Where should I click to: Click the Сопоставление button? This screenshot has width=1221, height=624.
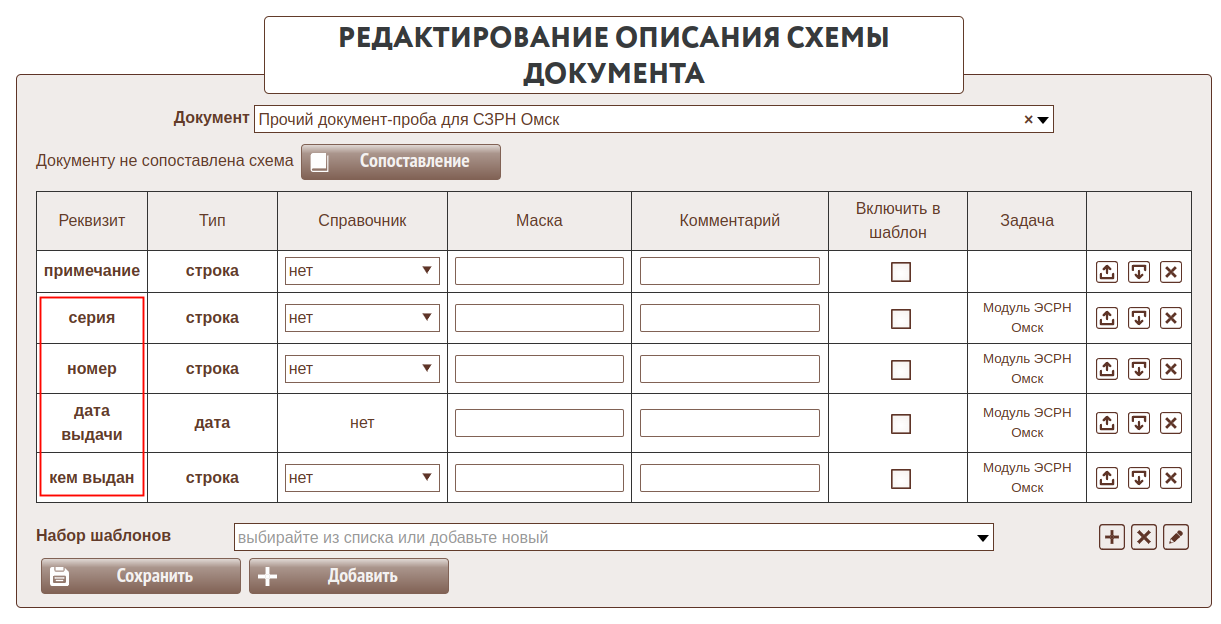[401, 162]
